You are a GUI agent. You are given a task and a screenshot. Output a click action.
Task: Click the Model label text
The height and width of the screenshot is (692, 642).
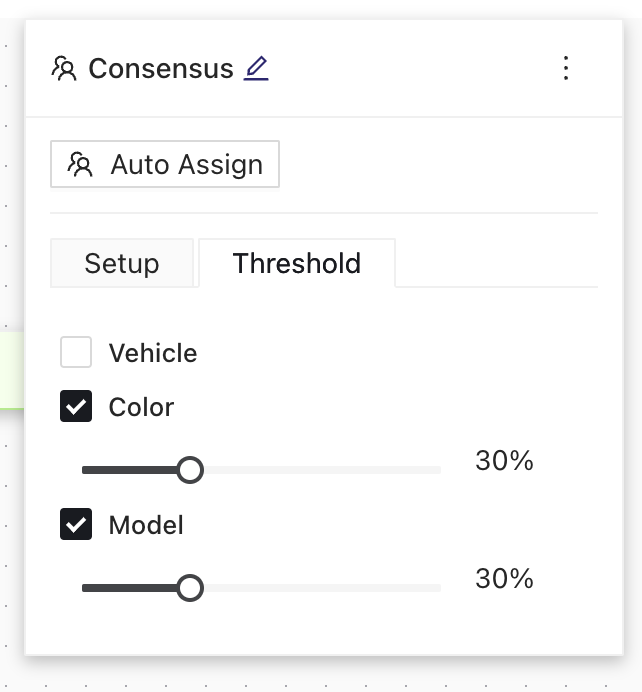tap(146, 525)
